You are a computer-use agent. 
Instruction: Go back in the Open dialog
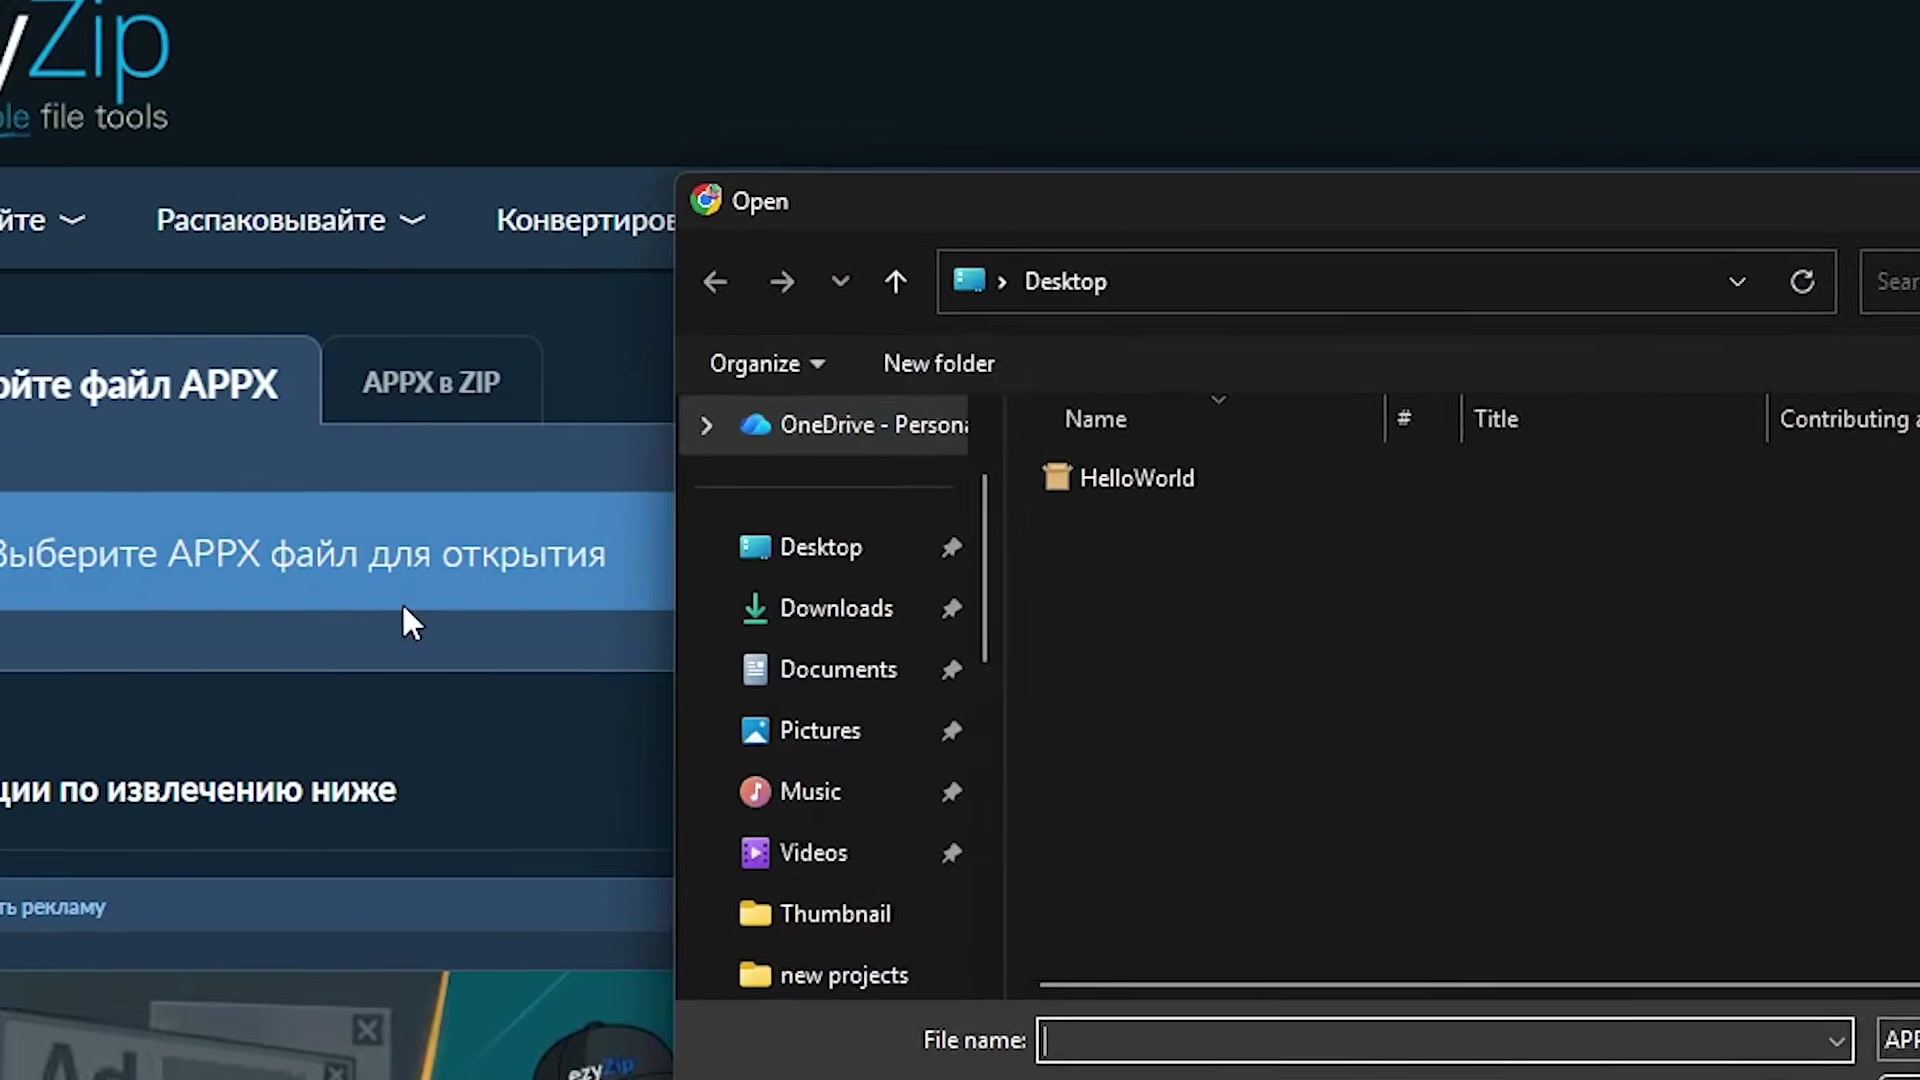tap(715, 282)
